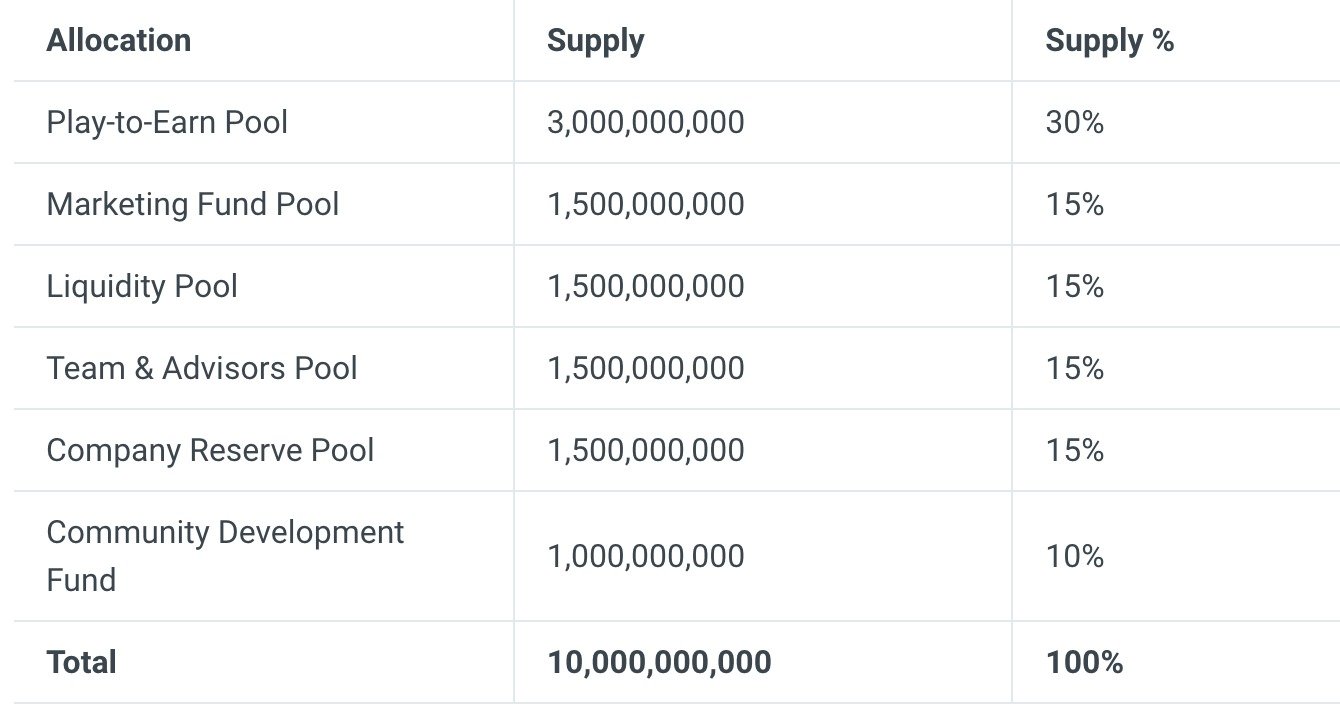Click the Allocation column header
The height and width of the screenshot is (720, 1340).
(x=119, y=41)
